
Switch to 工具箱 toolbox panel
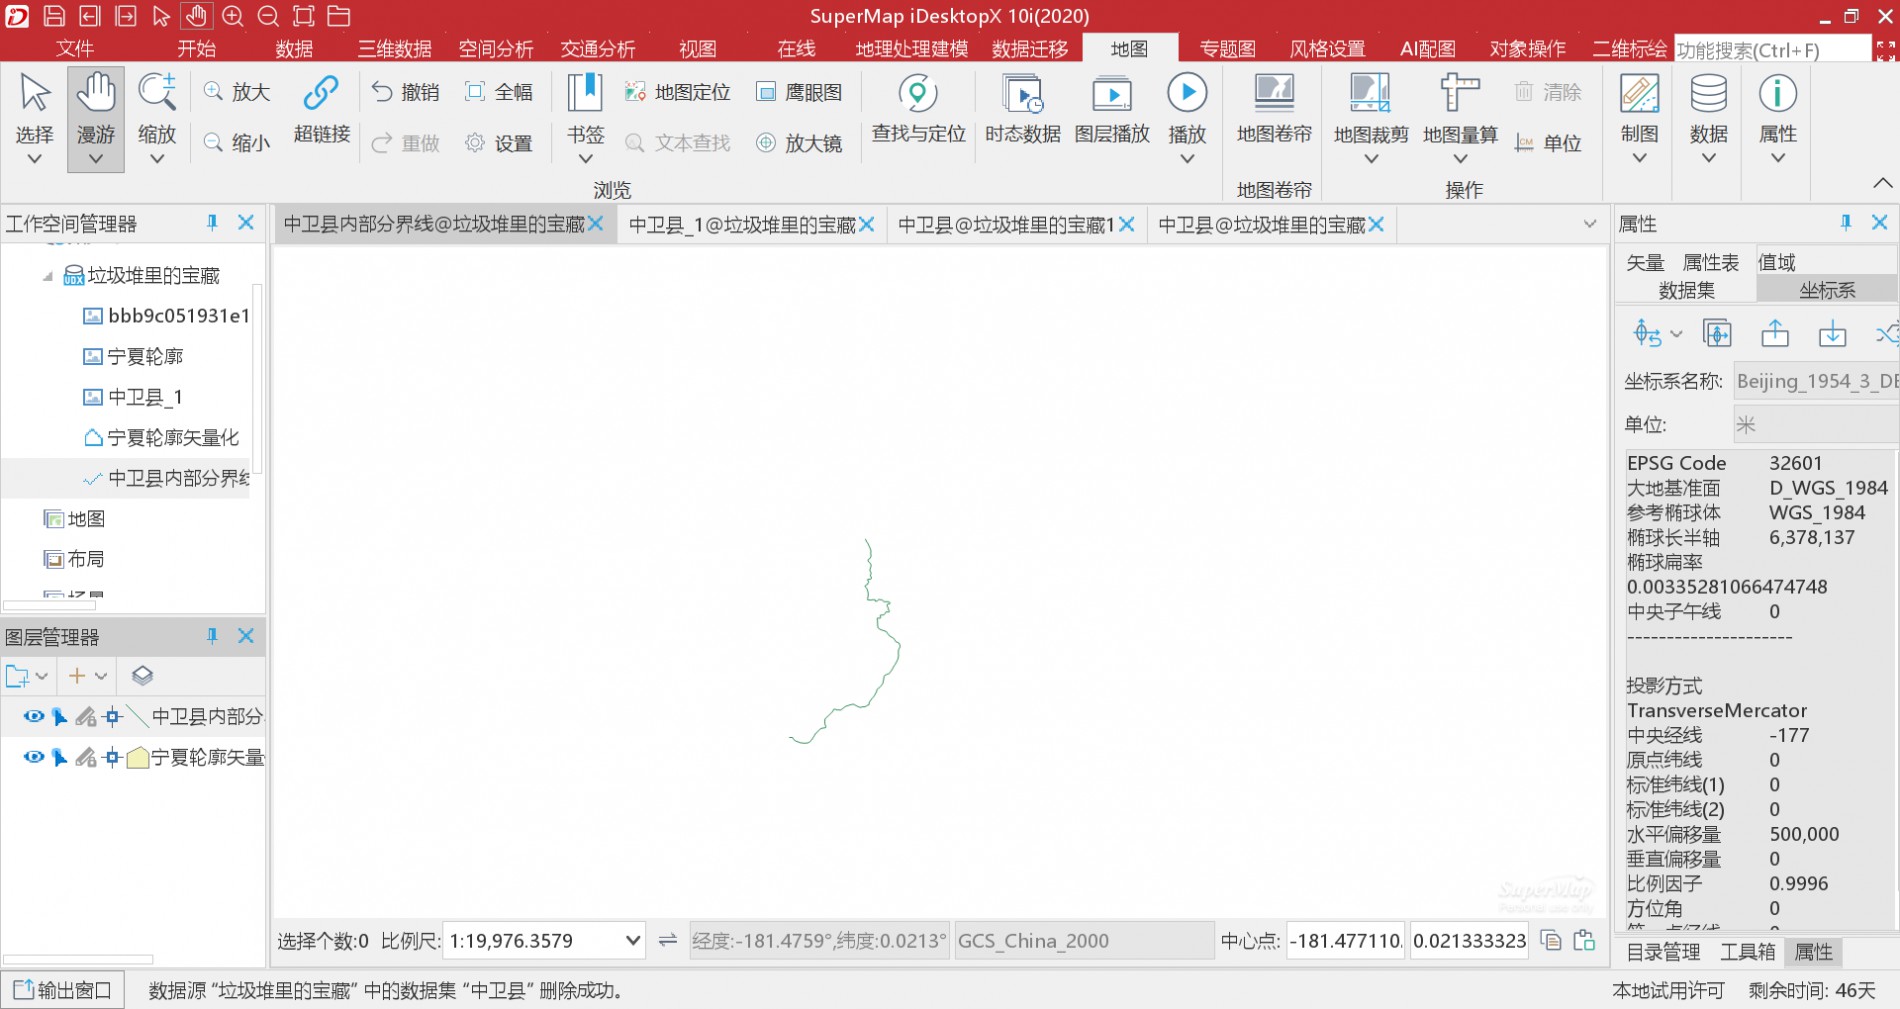(x=1747, y=952)
